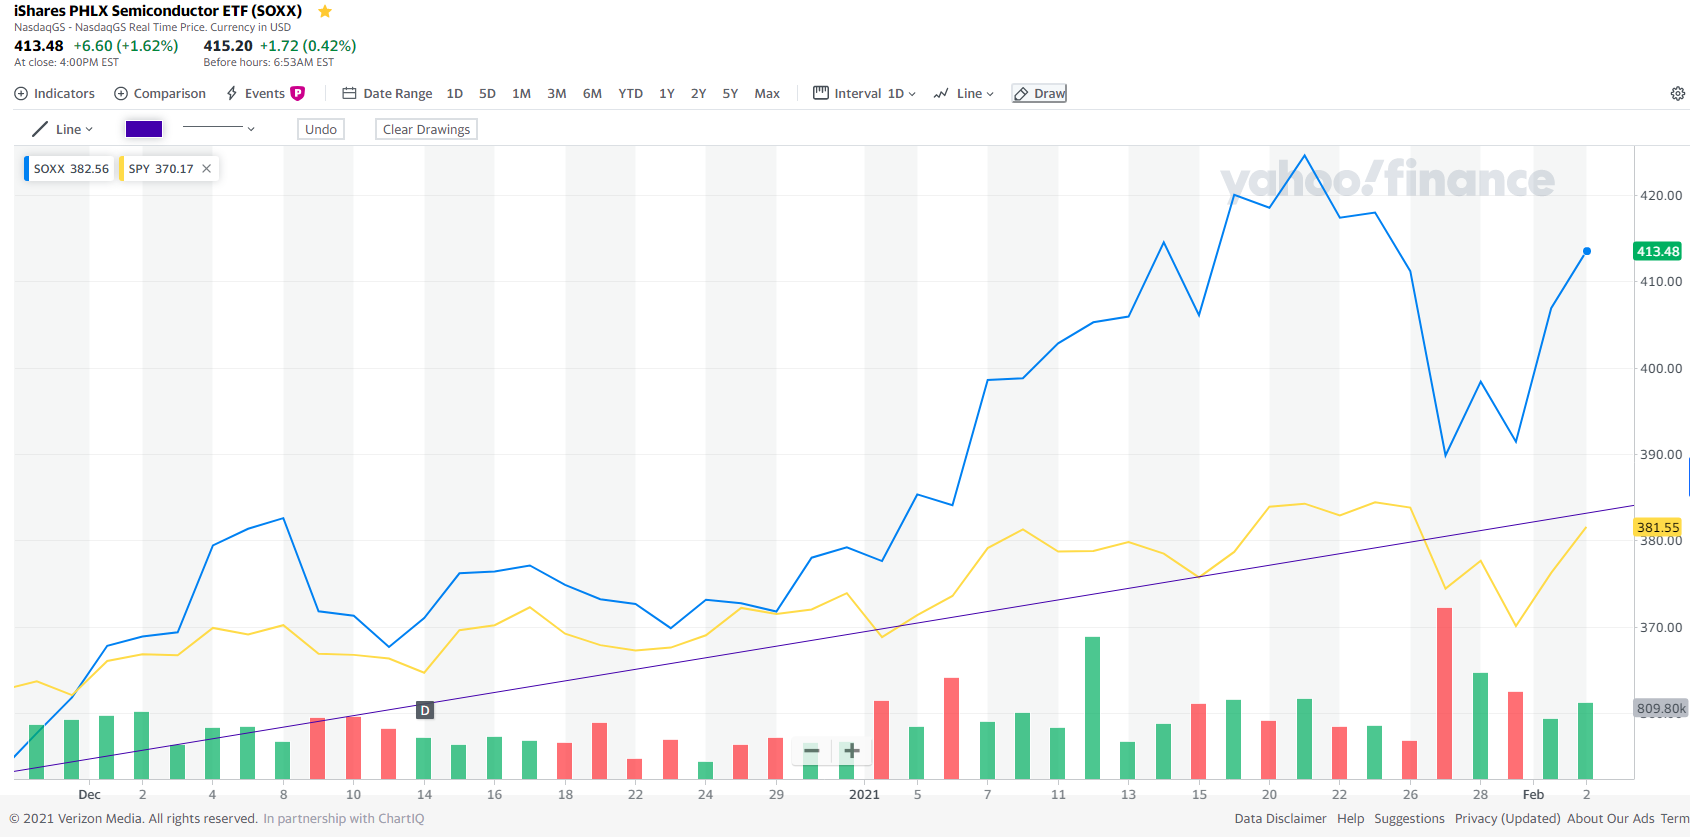Click the Interval calendar icon
The width and height of the screenshot is (1690, 837).
point(821,93)
